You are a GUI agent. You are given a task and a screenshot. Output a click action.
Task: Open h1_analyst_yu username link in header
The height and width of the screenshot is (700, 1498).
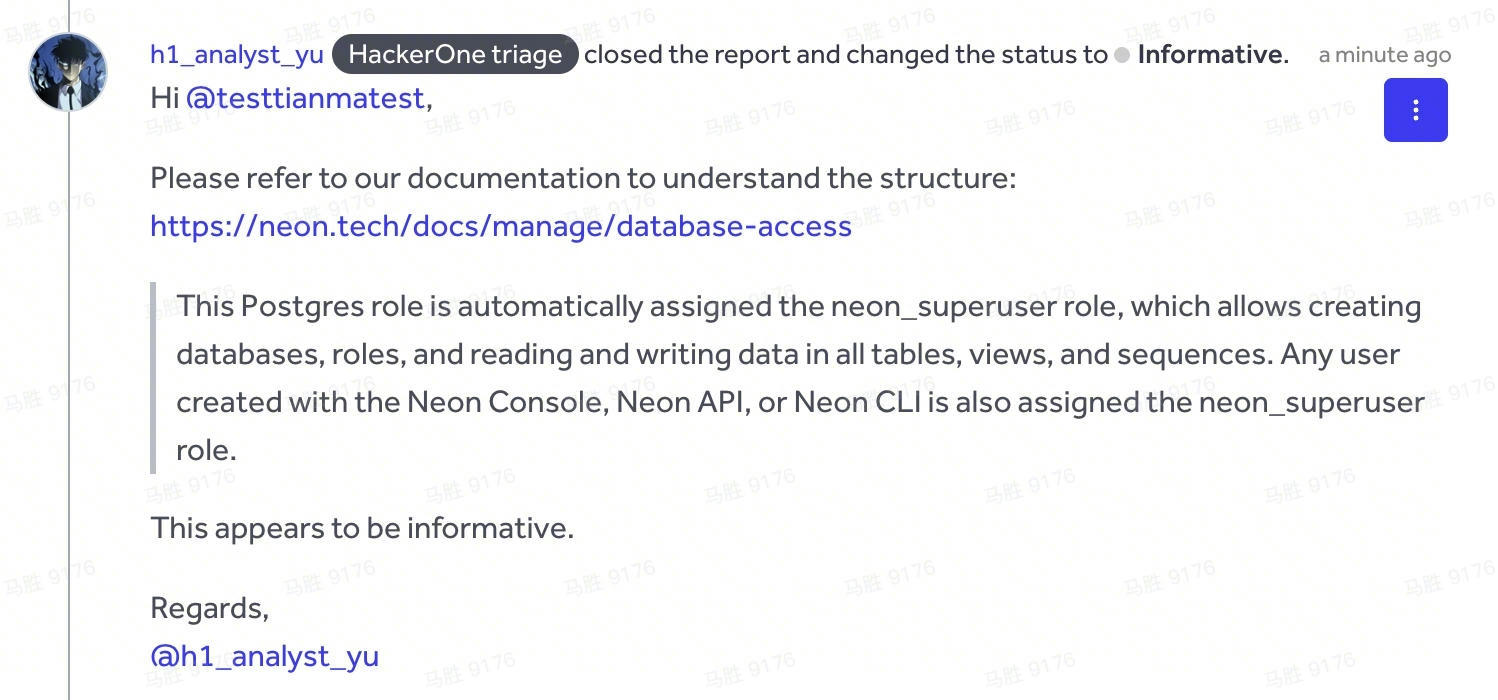point(237,55)
